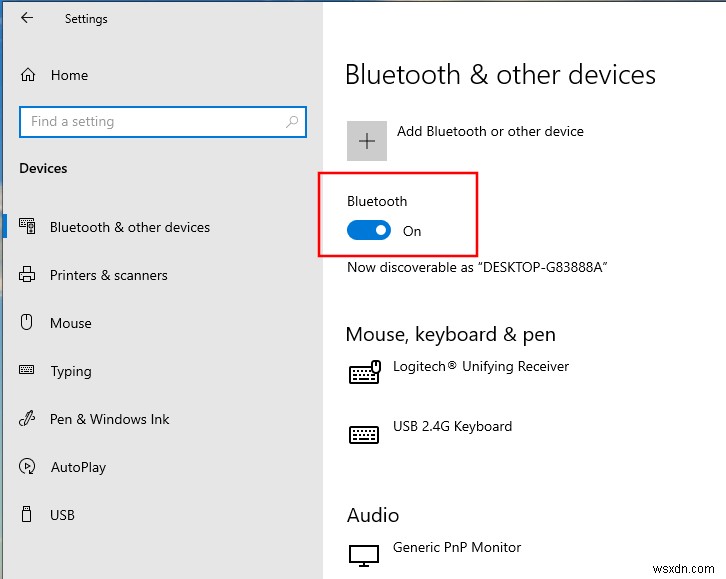Select Logitech Unifying Receiver device entry
This screenshot has height=579, width=726.
click(481, 366)
